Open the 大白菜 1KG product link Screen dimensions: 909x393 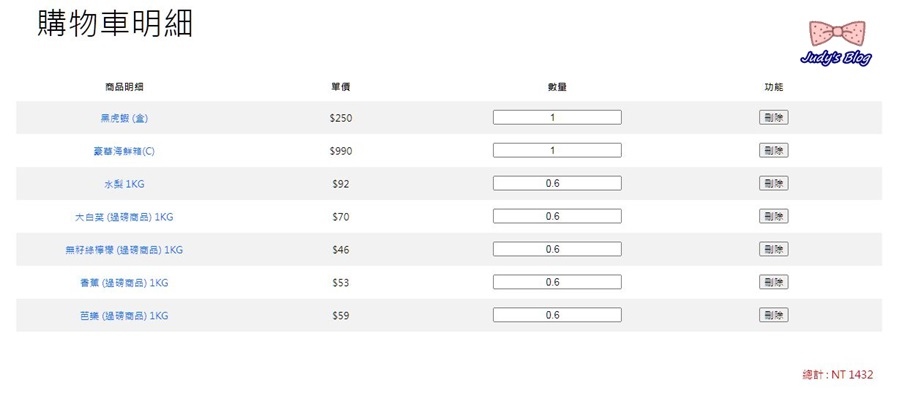[x=124, y=217]
